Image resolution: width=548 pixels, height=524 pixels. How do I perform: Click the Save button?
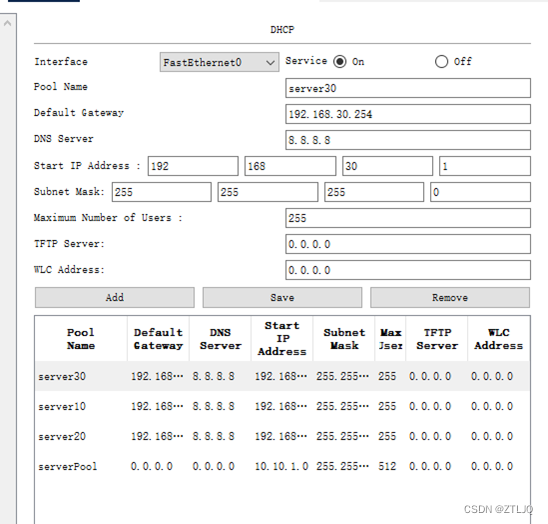tap(282, 297)
